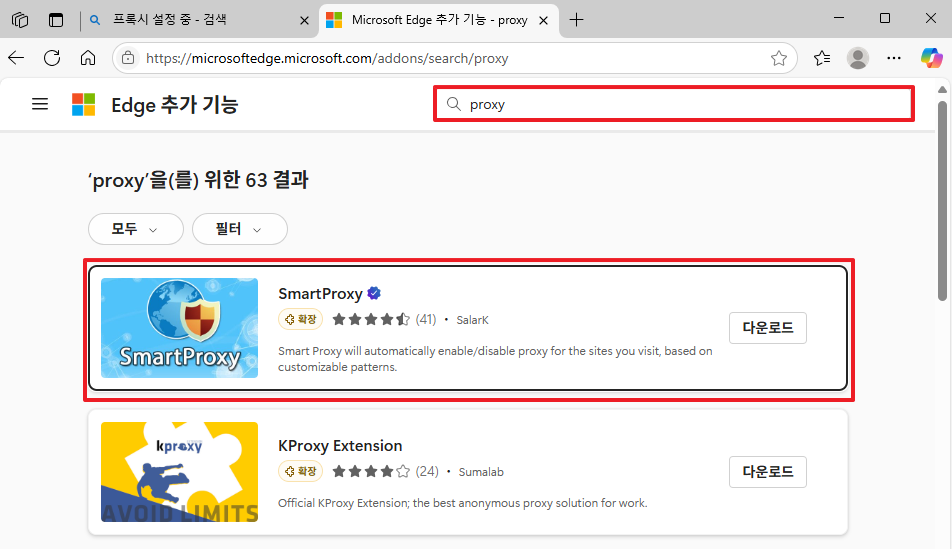Viewport: 952px width, 549px height.
Task: Launch the Copilot icon
Action: click(931, 58)
